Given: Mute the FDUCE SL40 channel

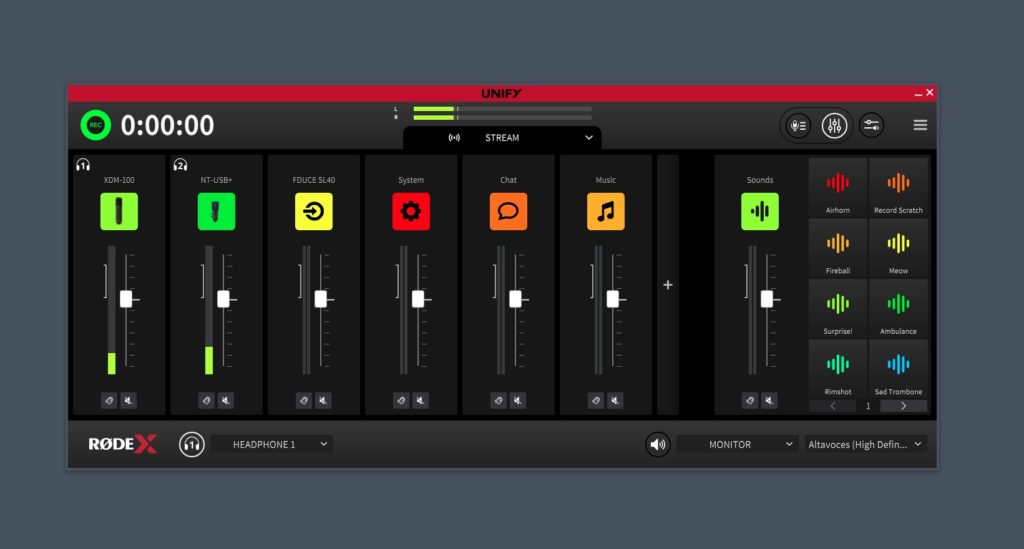Looking at the screenshot, I should click(x=323, y=400).
